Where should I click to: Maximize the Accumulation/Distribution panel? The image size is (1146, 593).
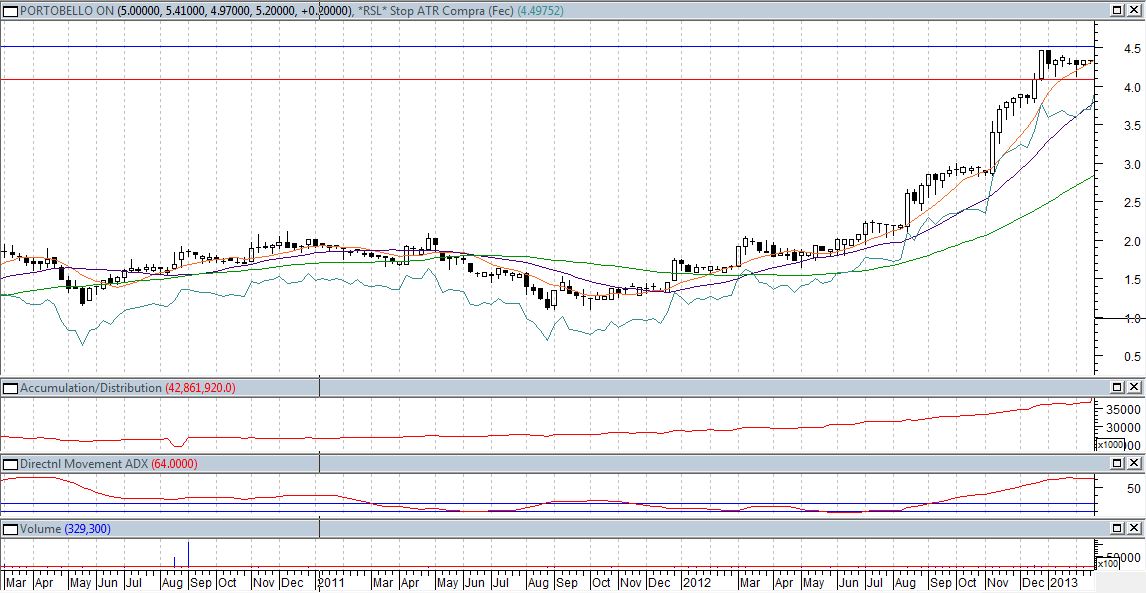pos(1117,387)
